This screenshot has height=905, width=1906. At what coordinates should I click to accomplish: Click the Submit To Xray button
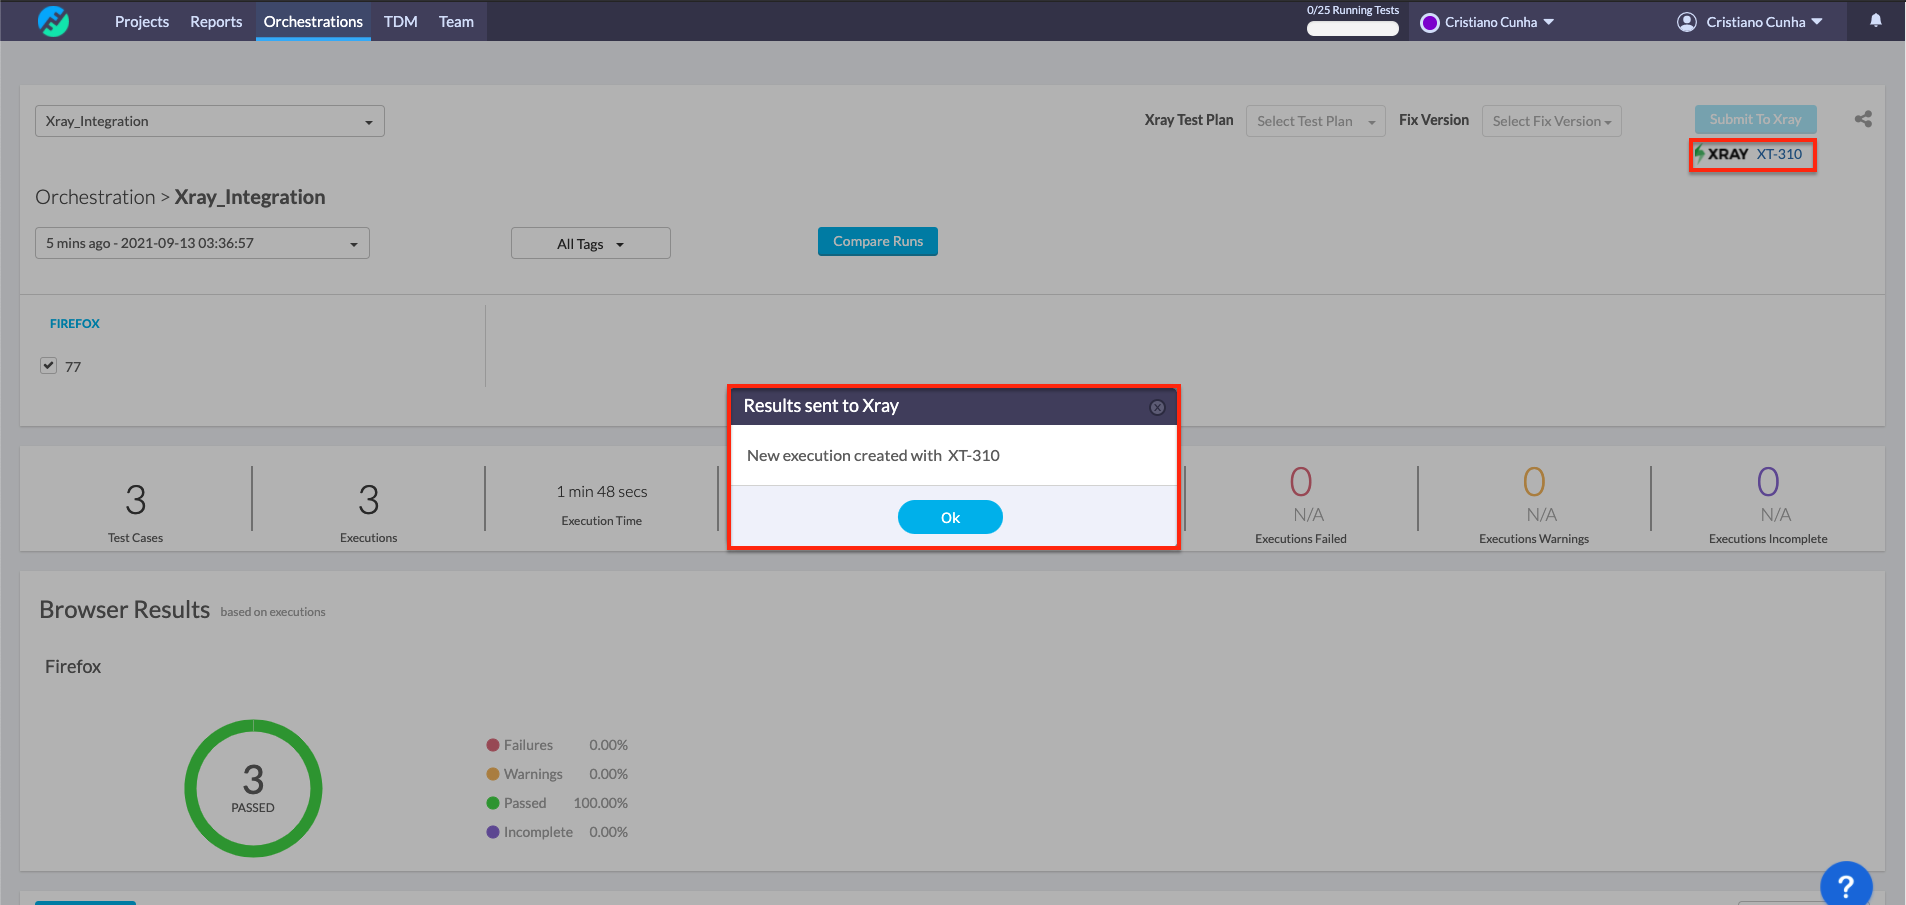pos(1755,119)
